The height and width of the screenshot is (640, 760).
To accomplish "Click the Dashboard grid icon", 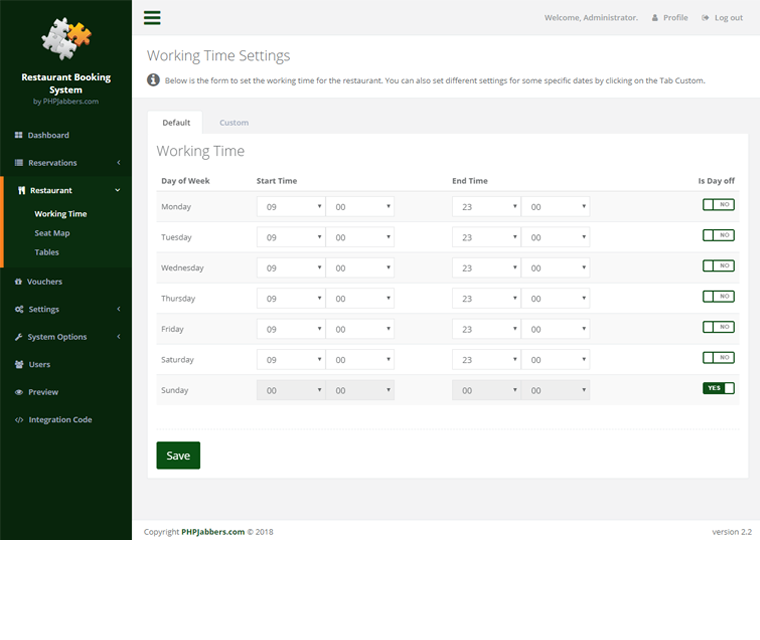I will coord(18,135).
